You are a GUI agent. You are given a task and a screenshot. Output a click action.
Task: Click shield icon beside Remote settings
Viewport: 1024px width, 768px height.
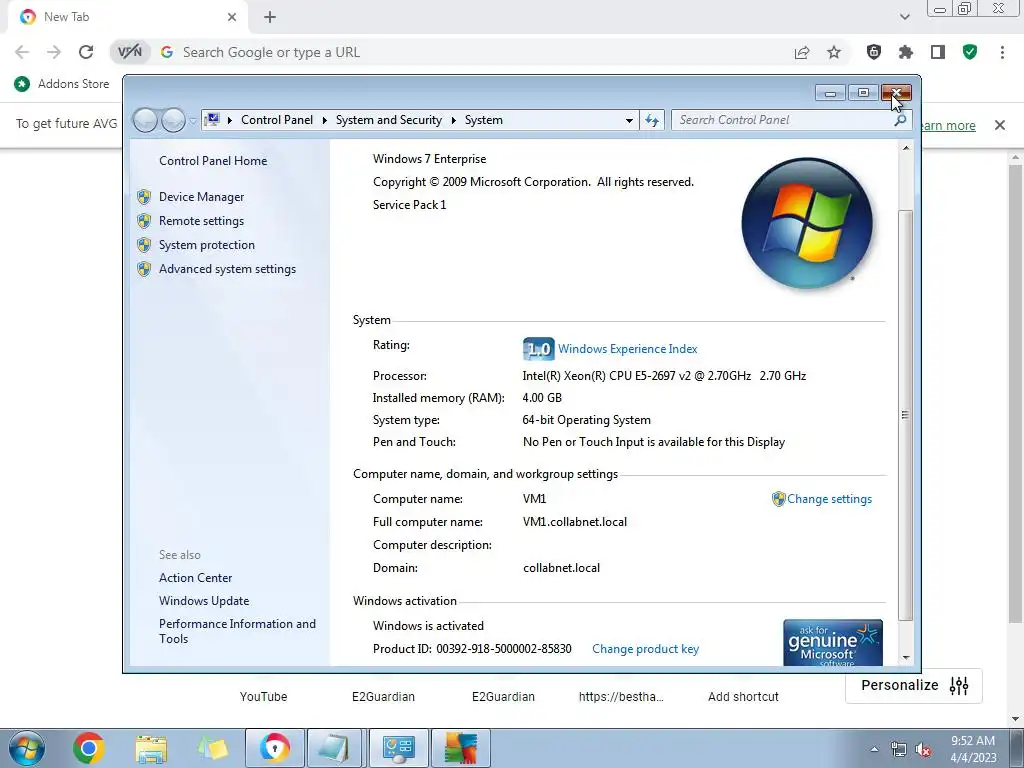pyautogui.click(x=144, y=221)
